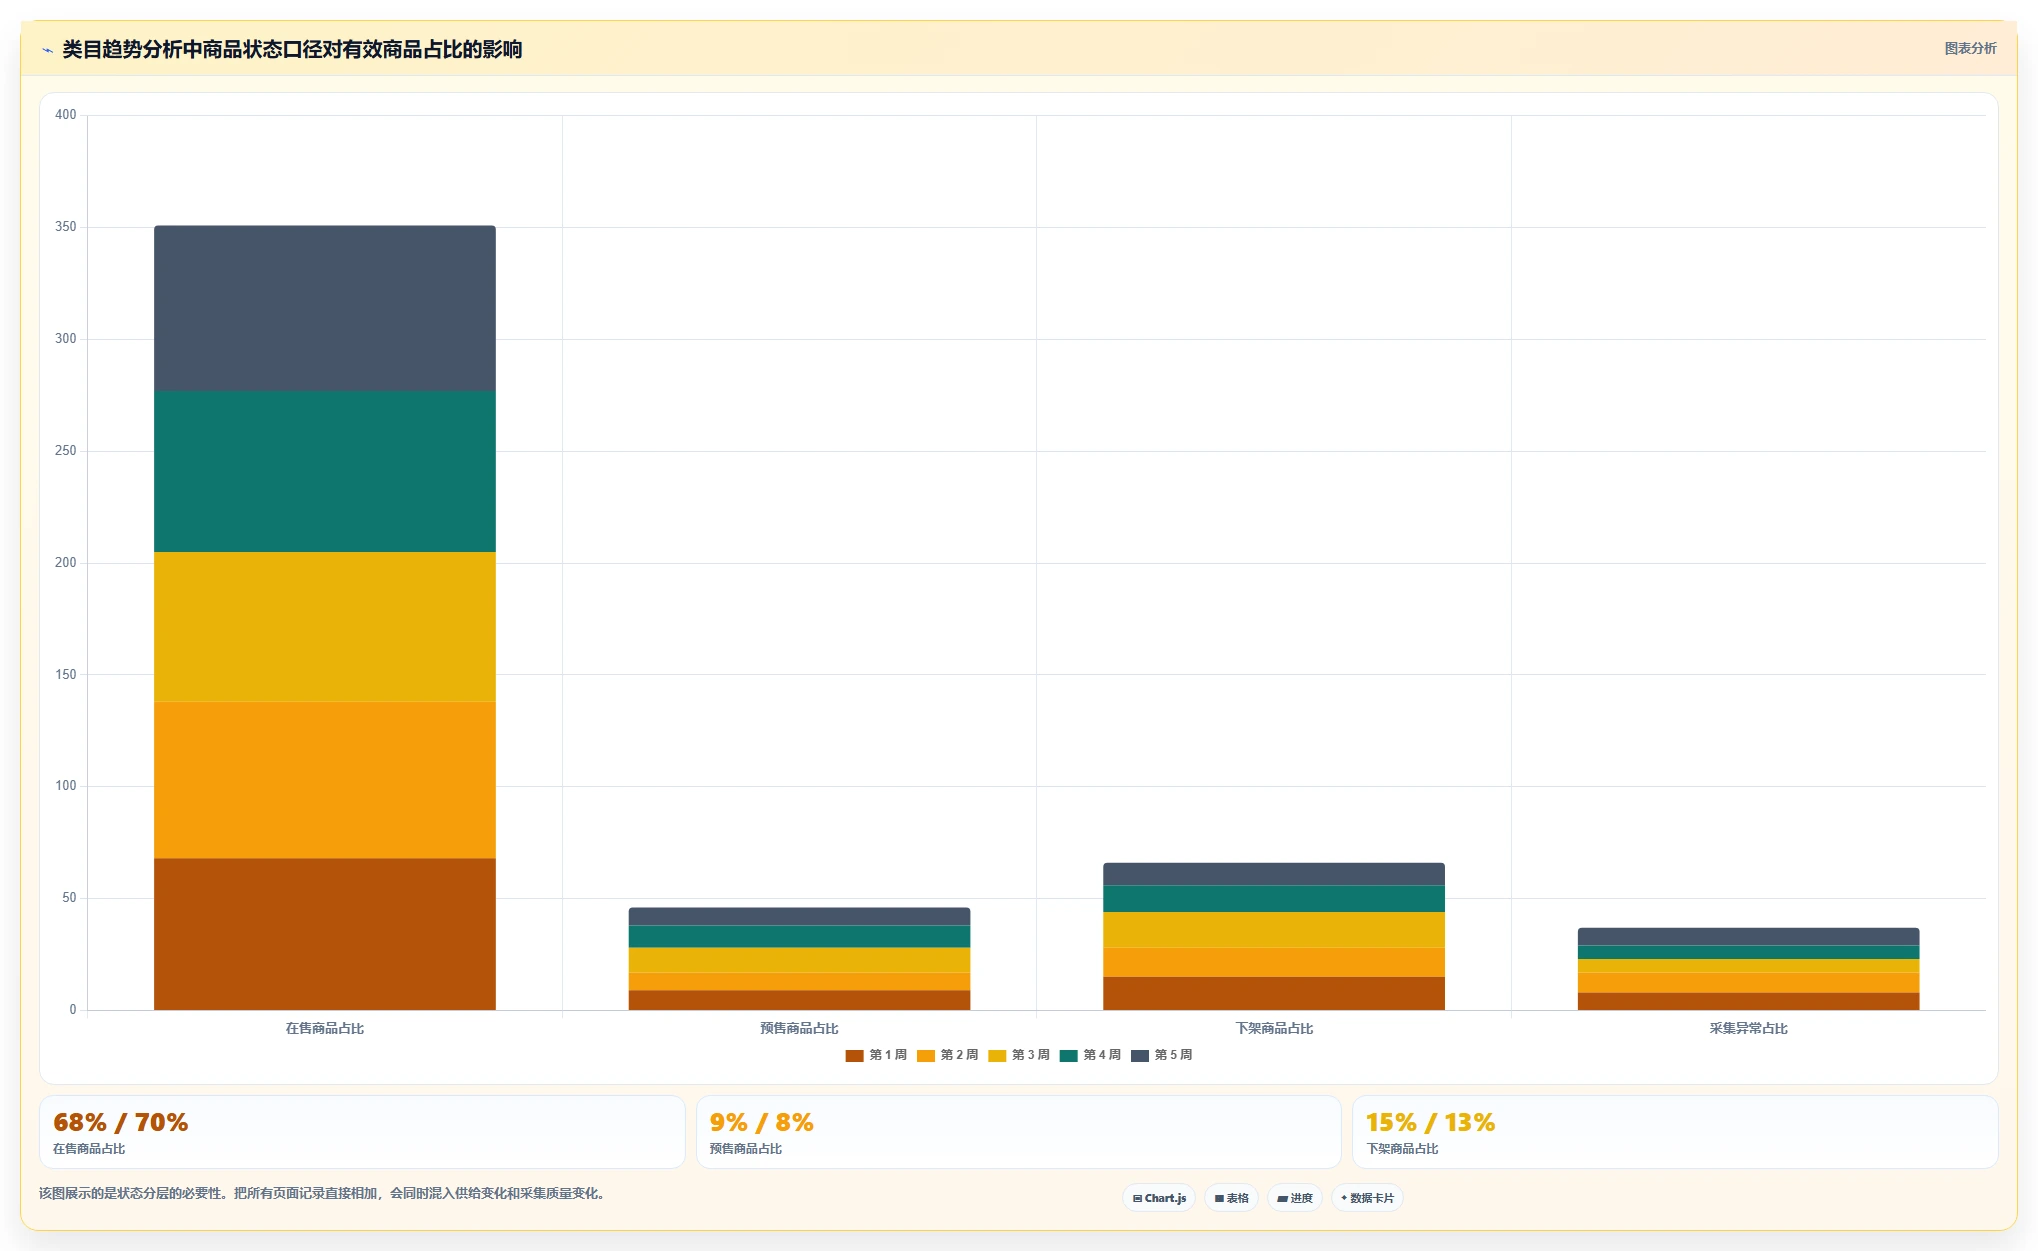Click the teal 第4周 segment of 预售商品占比 bar
The width and height of the screenshot is (2038, 1251).
tap(799, 937)
